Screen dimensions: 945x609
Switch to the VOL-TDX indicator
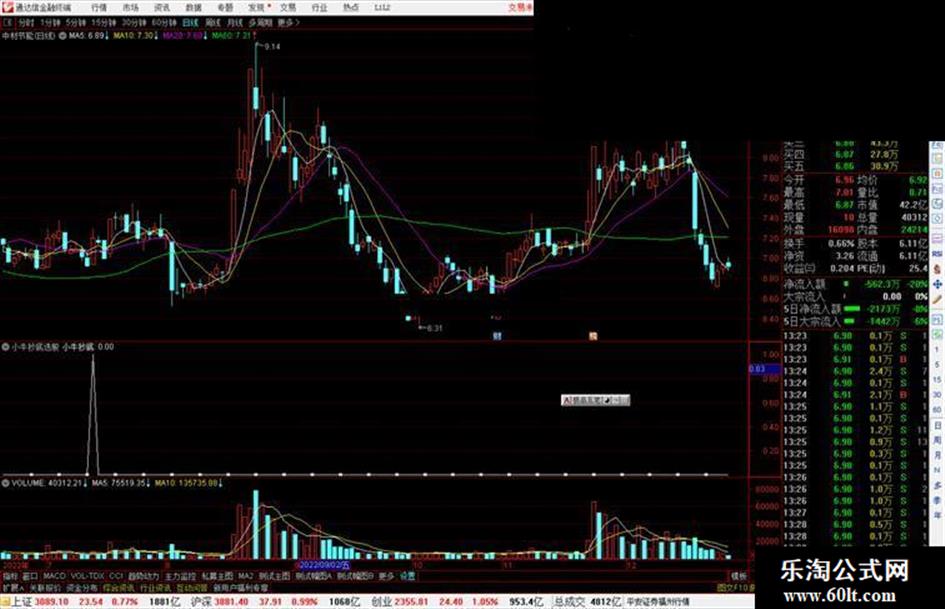point(88,576)
